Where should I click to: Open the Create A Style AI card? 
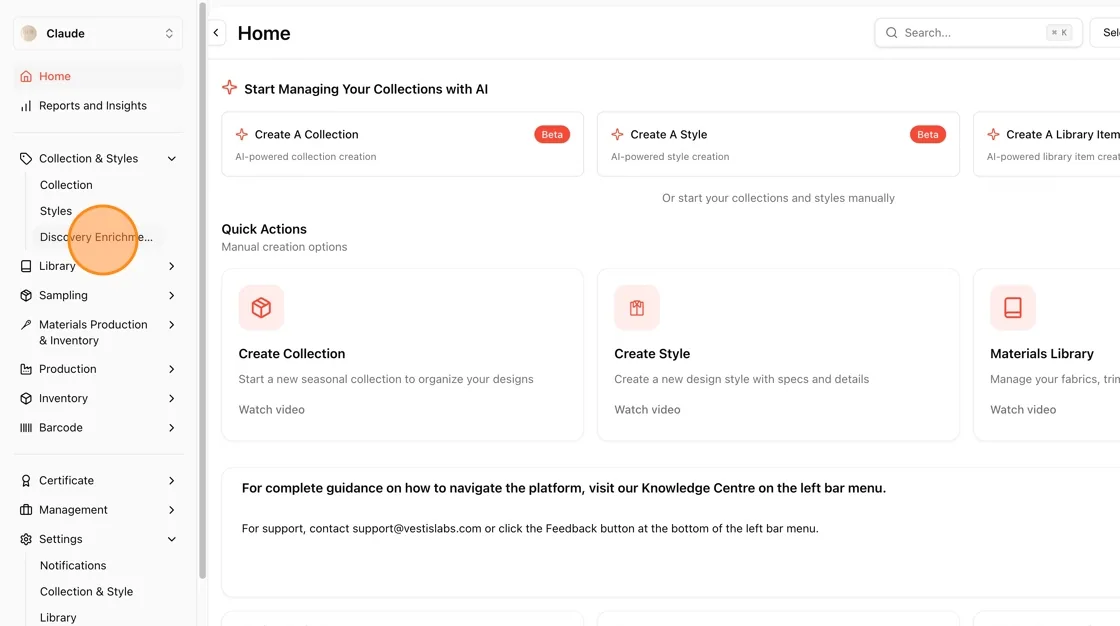(x=778, y=144)
